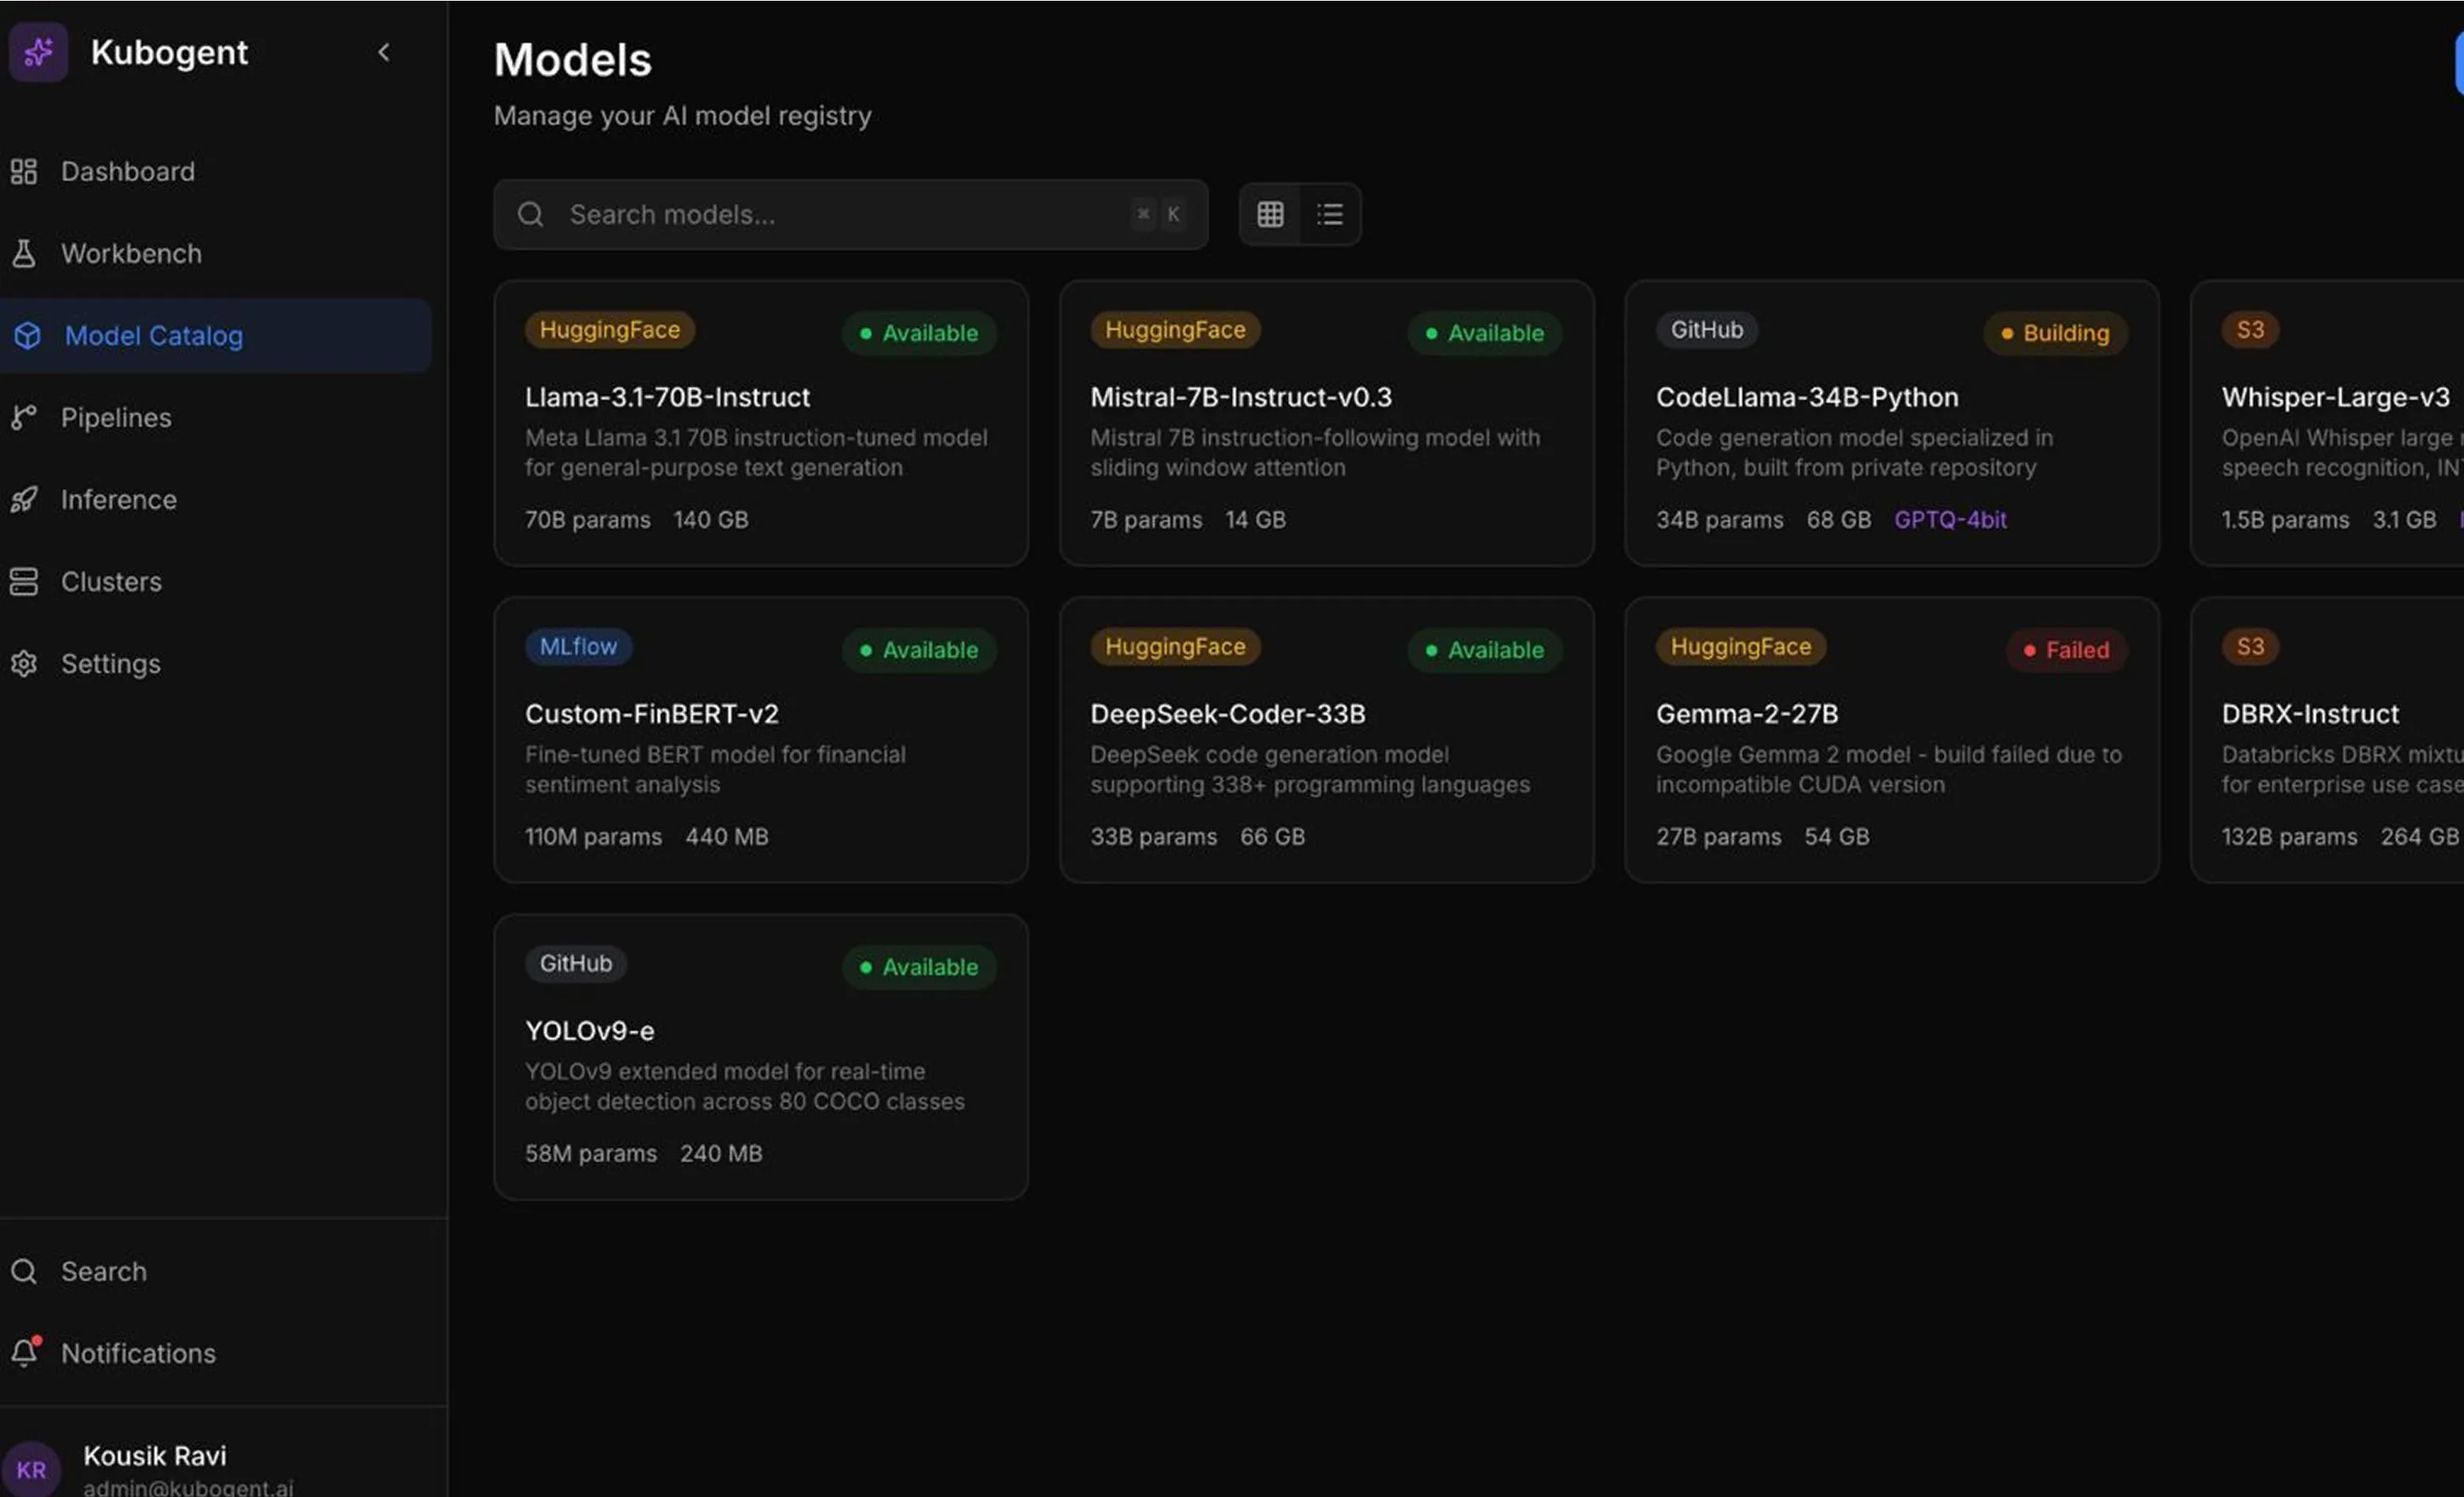
Task: Click the Kubogent logo icon
Action: click(x=38, y=52)
